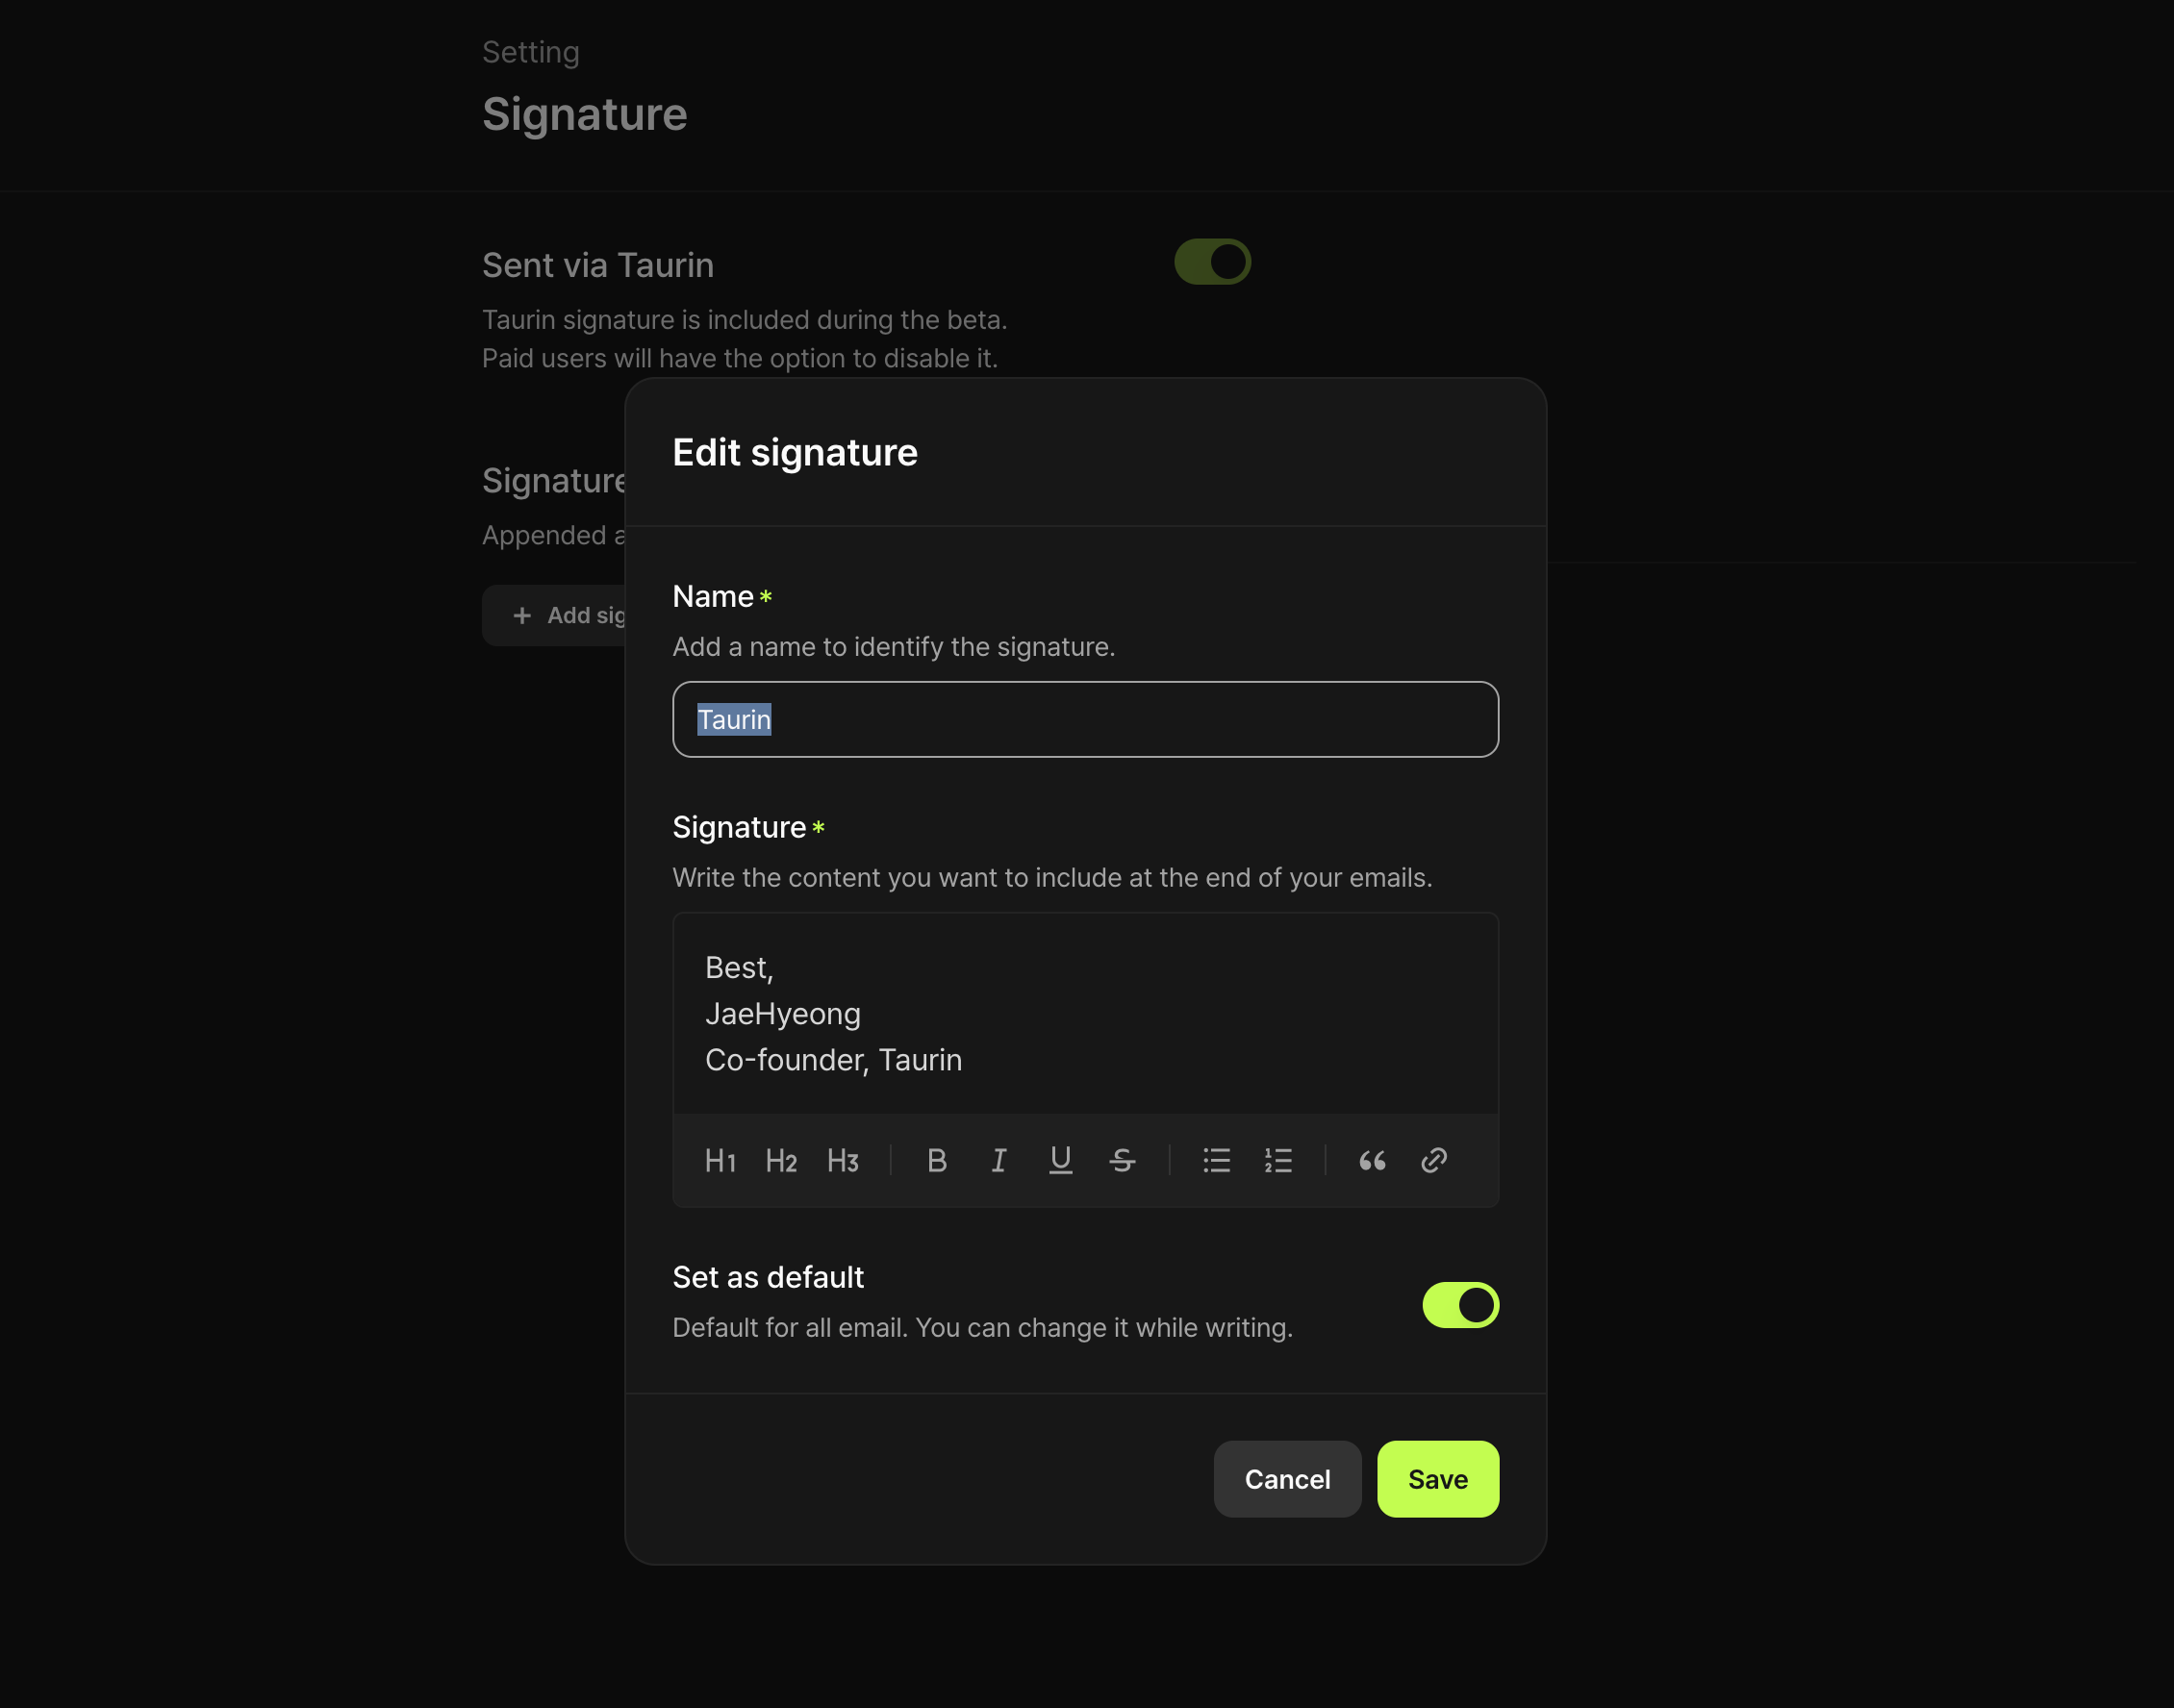Image resolution: width=2174 pixels, height=1708 pixels.
Task: Insert a hyperlink in signature
Action: (x=1433, y=1160)
